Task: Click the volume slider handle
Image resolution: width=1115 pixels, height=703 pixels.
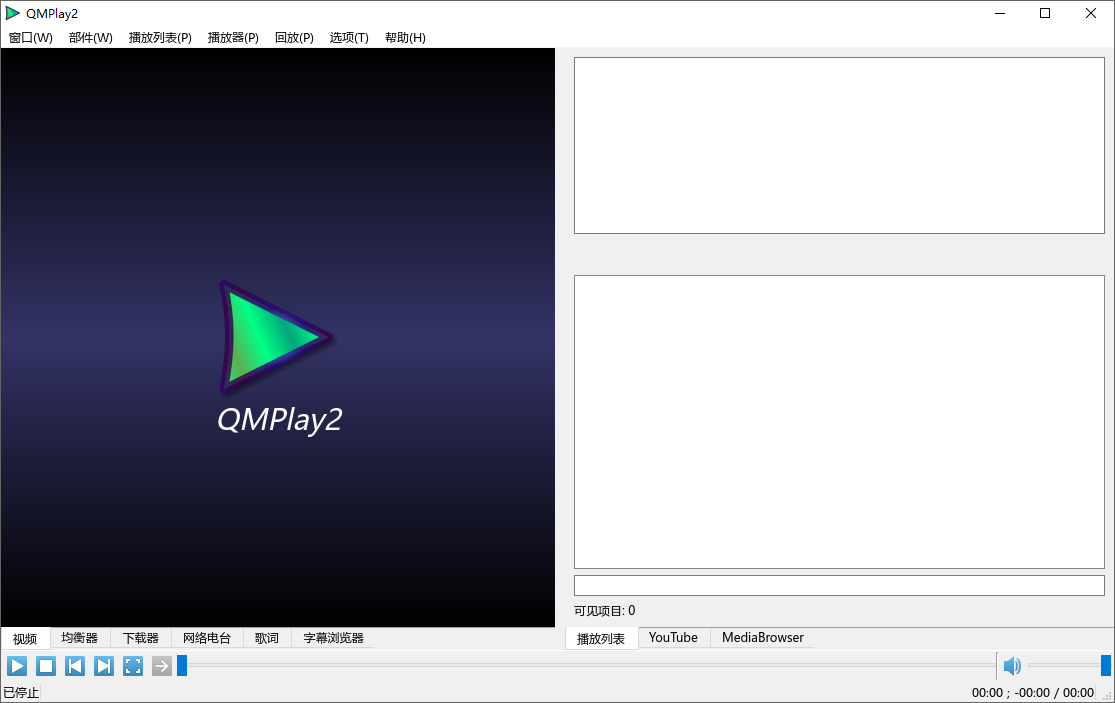Action: coord(1106,666)
